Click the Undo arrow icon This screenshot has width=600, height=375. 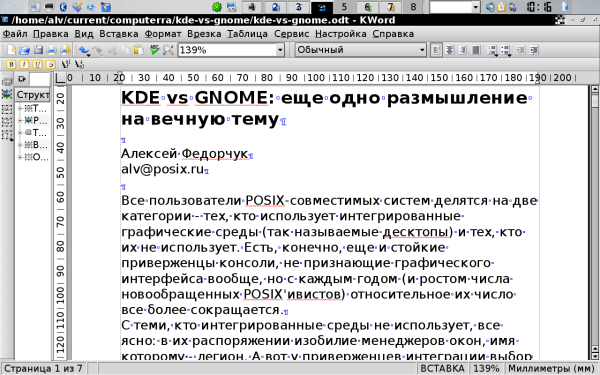pyautogui.click(x=84, y=50)
